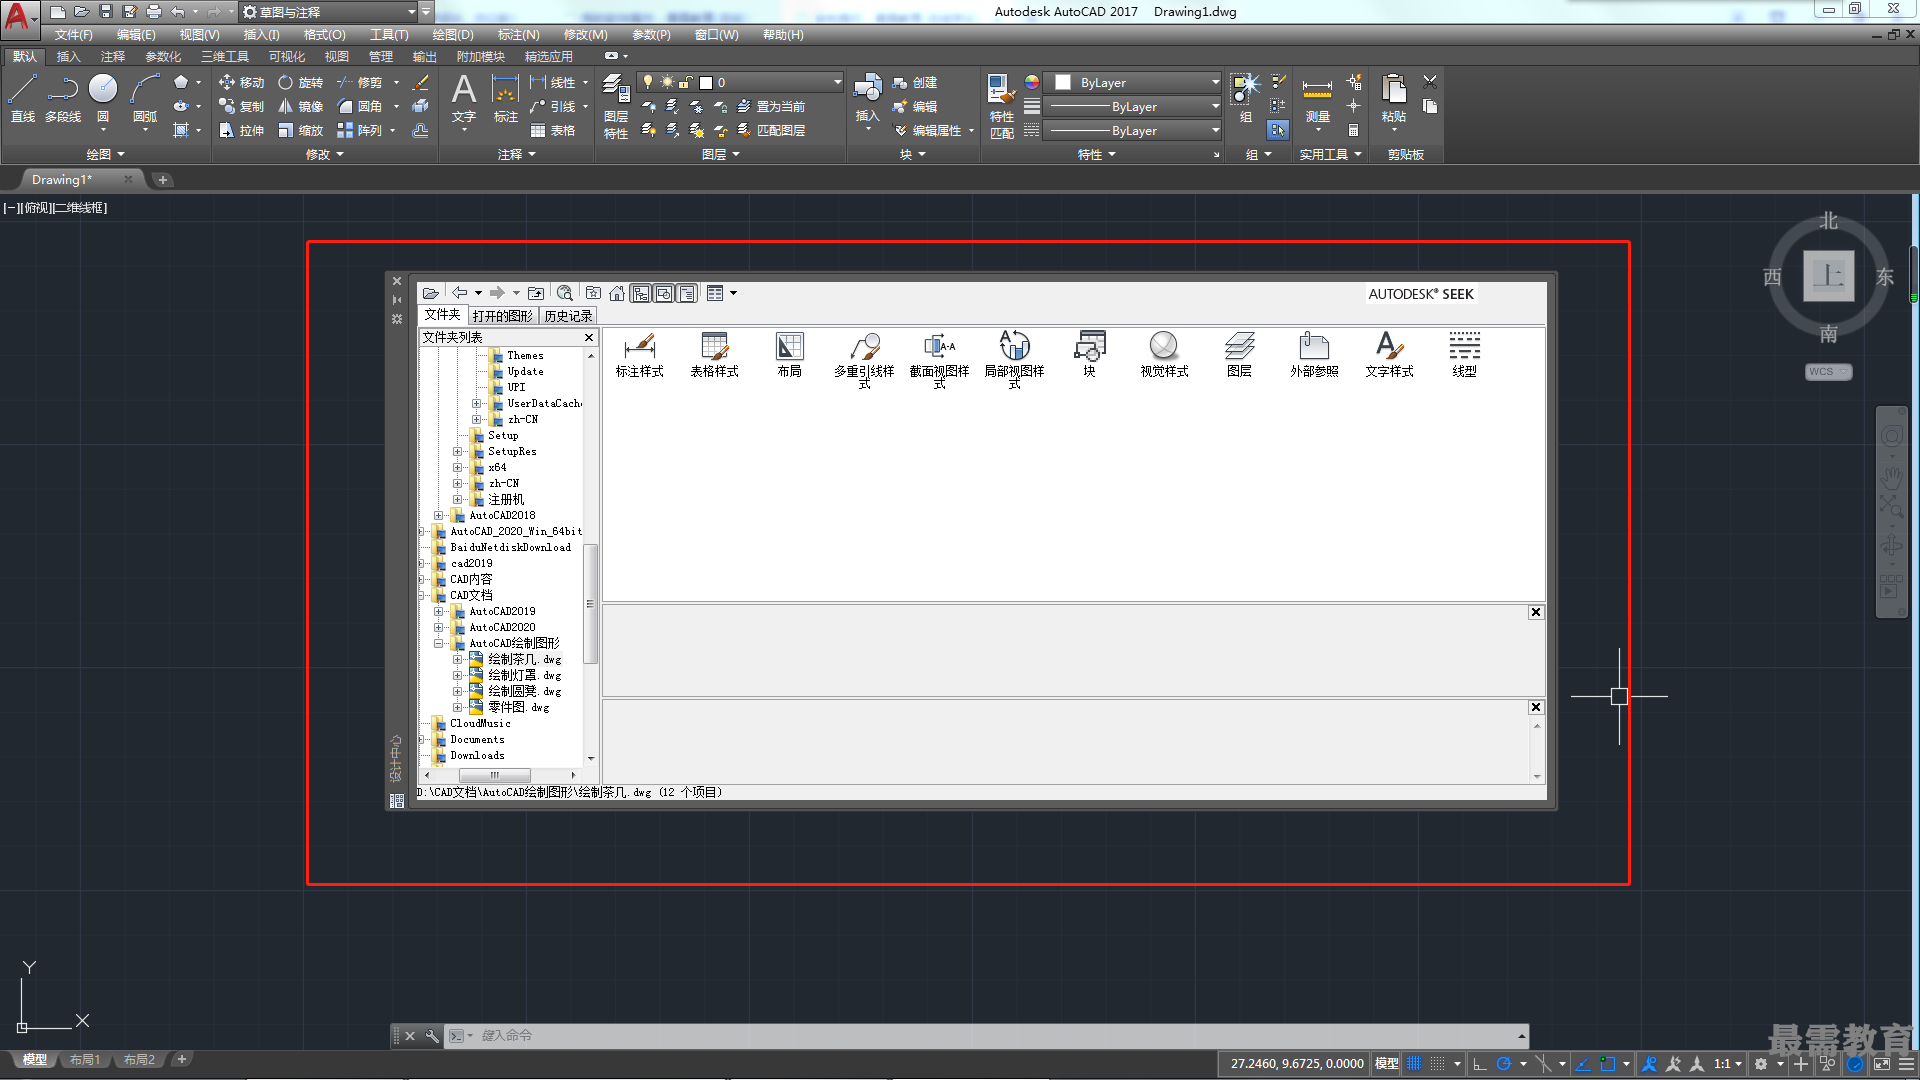Viewport: 1920px width, 1080px height.
Task: Click the 置为当前 layer button
Action: pos(771,106)
